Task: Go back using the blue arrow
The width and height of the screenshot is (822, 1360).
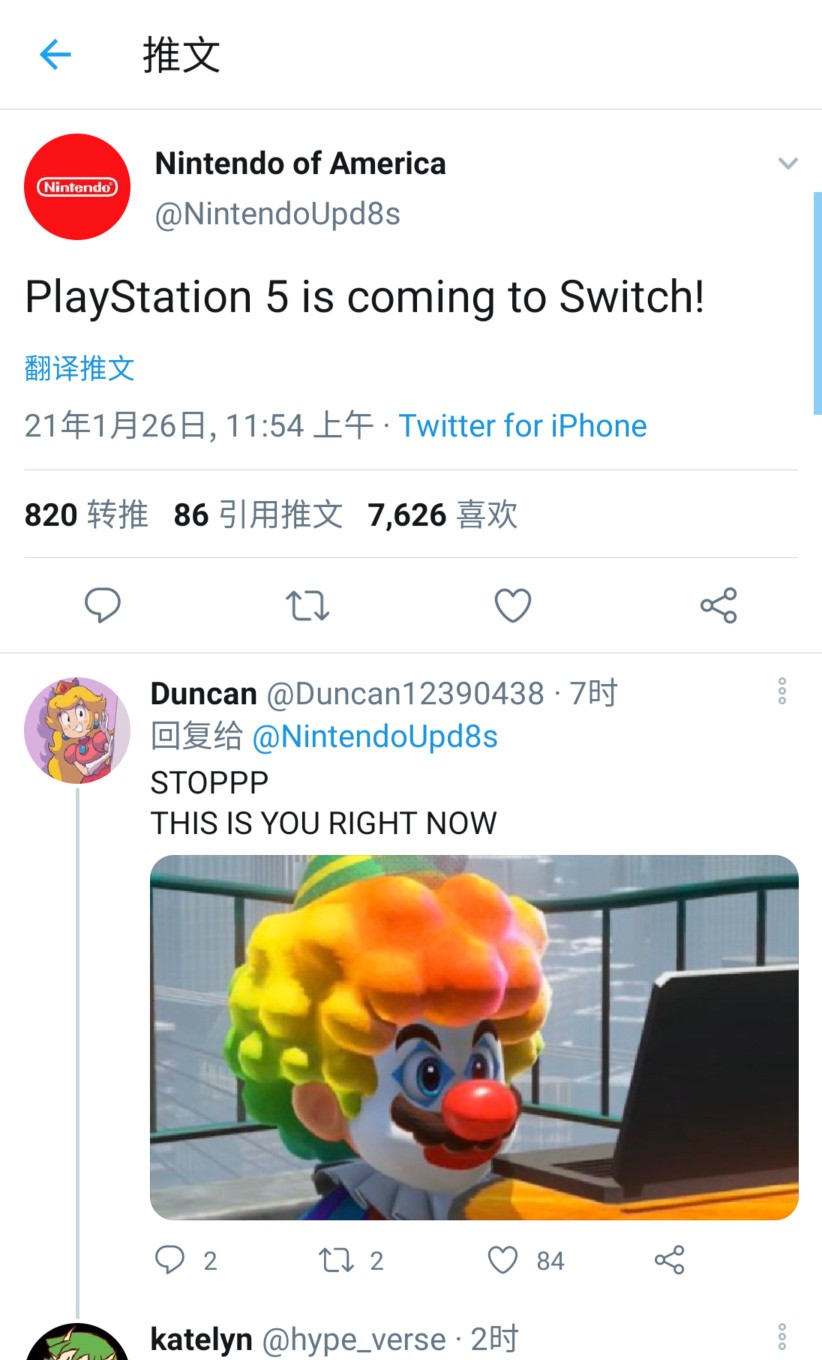Action: (55, 55)
